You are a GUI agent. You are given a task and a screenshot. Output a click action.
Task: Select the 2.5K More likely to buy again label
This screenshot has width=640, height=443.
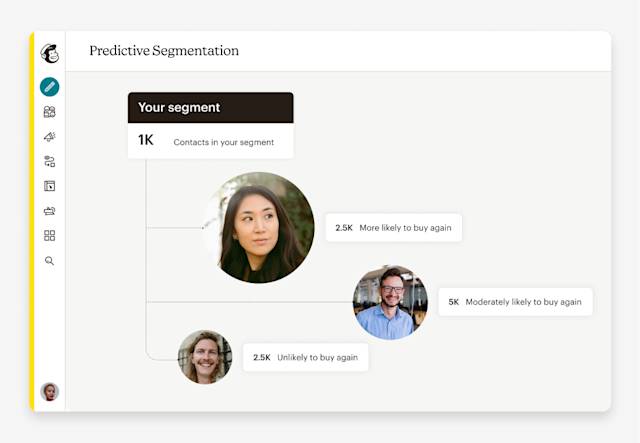click(x=393, y=227)
